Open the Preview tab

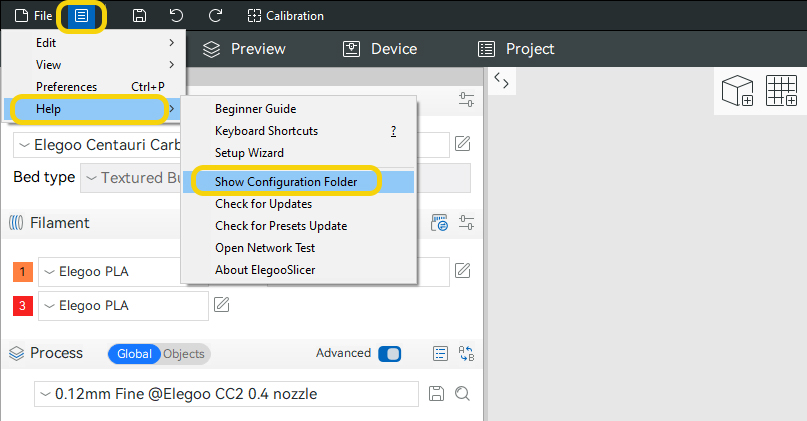pyautogui.click(x=244, y=49)
